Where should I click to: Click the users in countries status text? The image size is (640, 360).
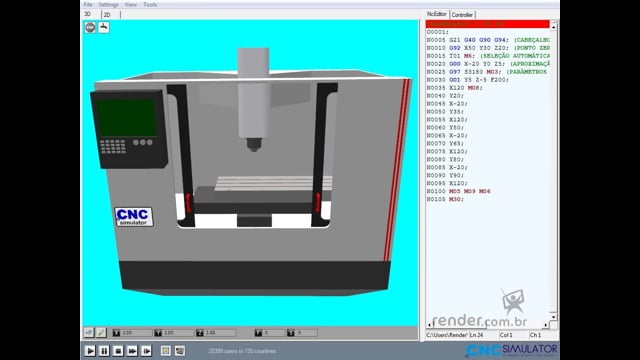[242, 351]
